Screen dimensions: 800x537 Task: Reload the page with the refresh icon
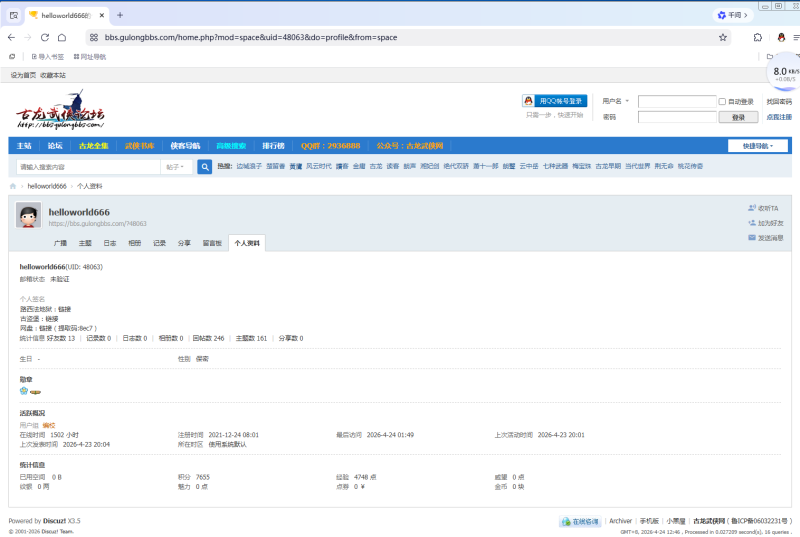(45, 37)
